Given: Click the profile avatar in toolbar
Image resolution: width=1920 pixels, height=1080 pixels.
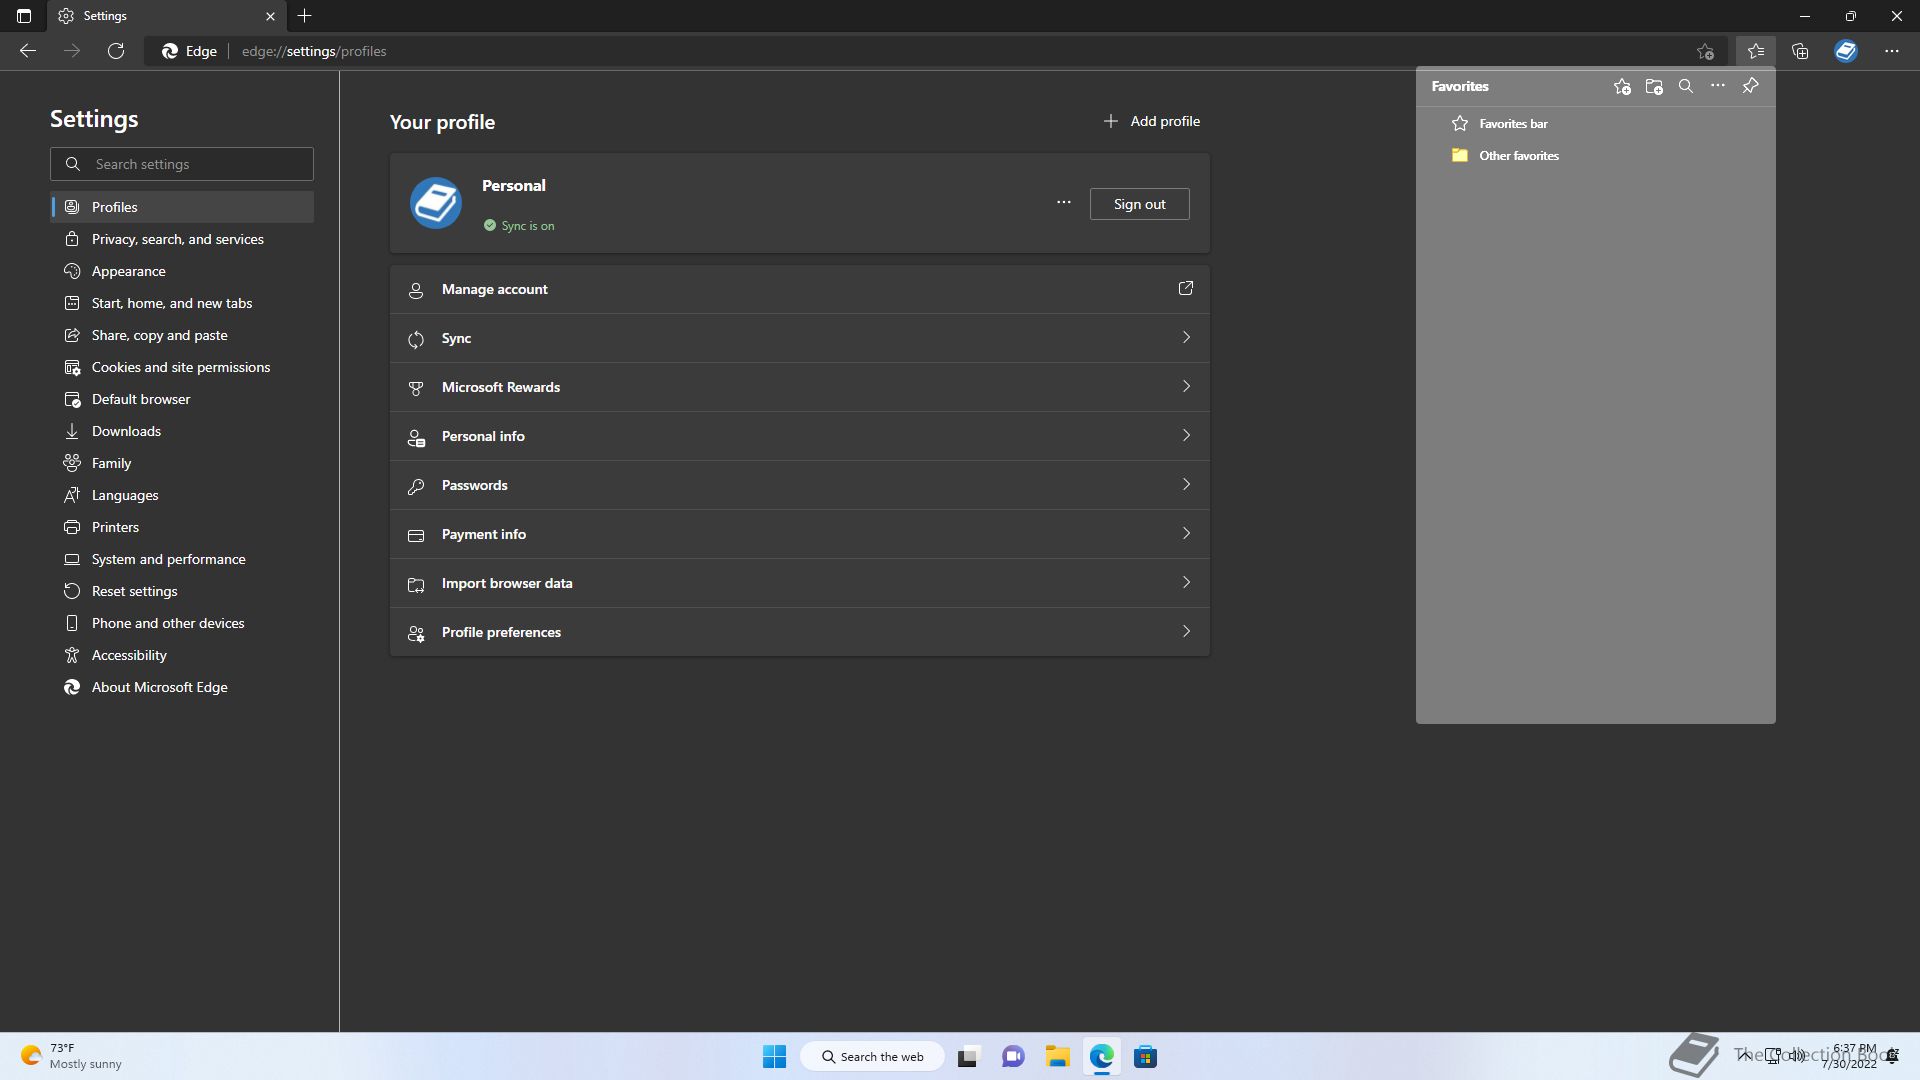Looking at the screenshot, I should (1846, 51).
